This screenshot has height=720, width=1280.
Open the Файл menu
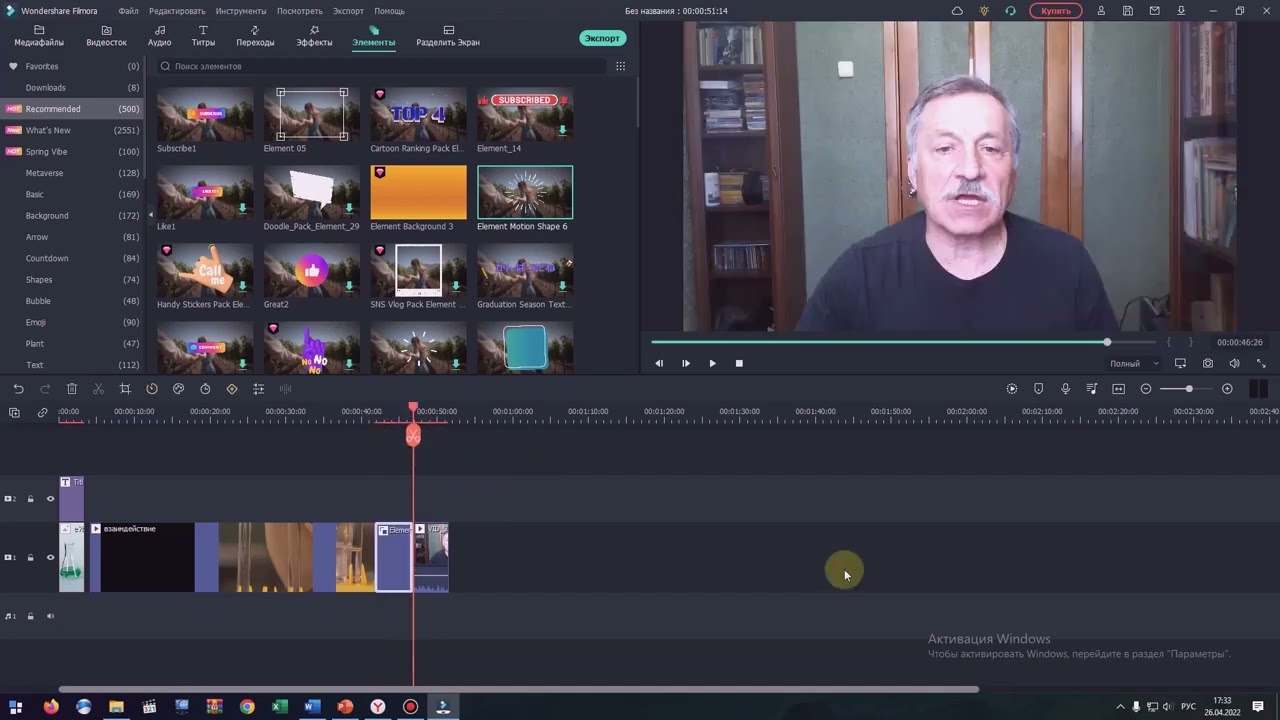click(x=128, y=11)
